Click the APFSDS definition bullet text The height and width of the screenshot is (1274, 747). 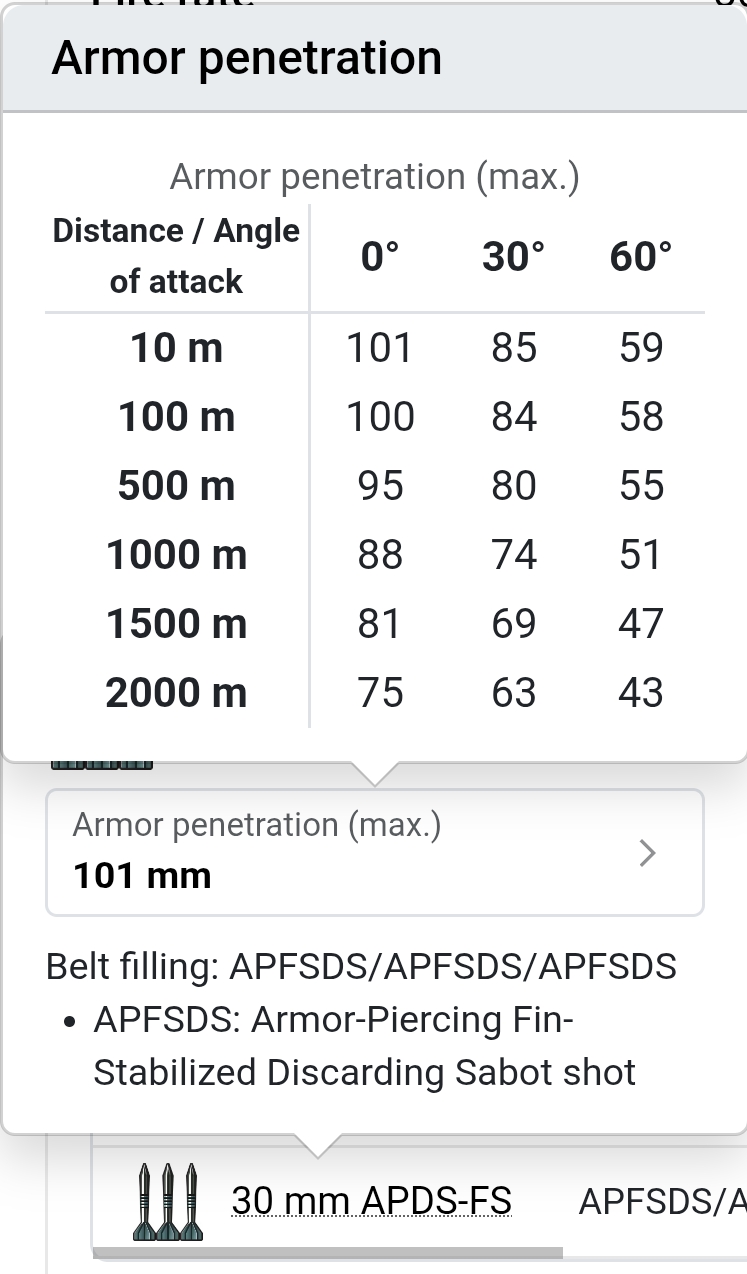[364, 1046]
